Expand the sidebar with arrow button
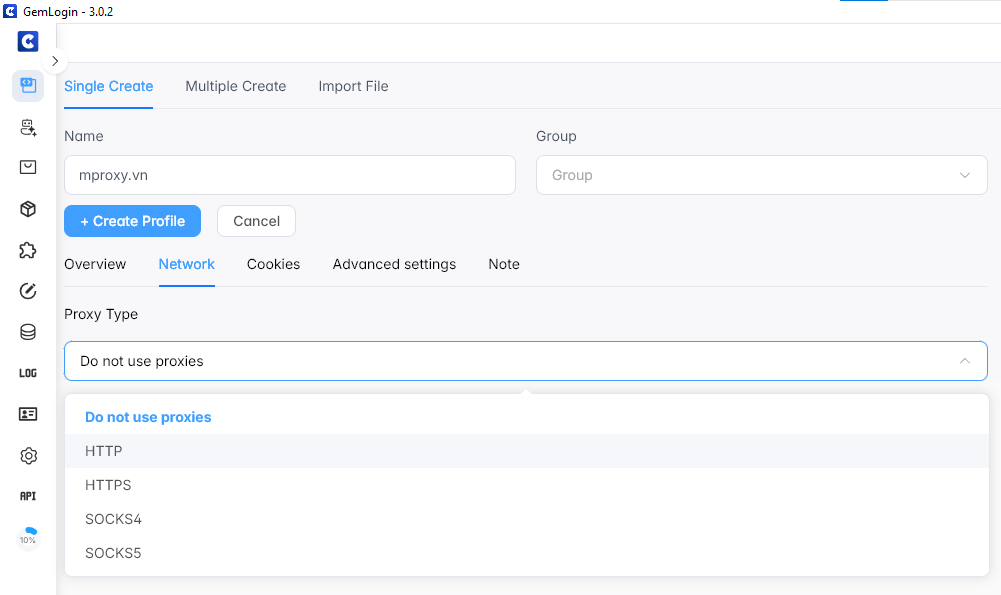The height and width of the screenshot is (595, 1001). [55, 61]
